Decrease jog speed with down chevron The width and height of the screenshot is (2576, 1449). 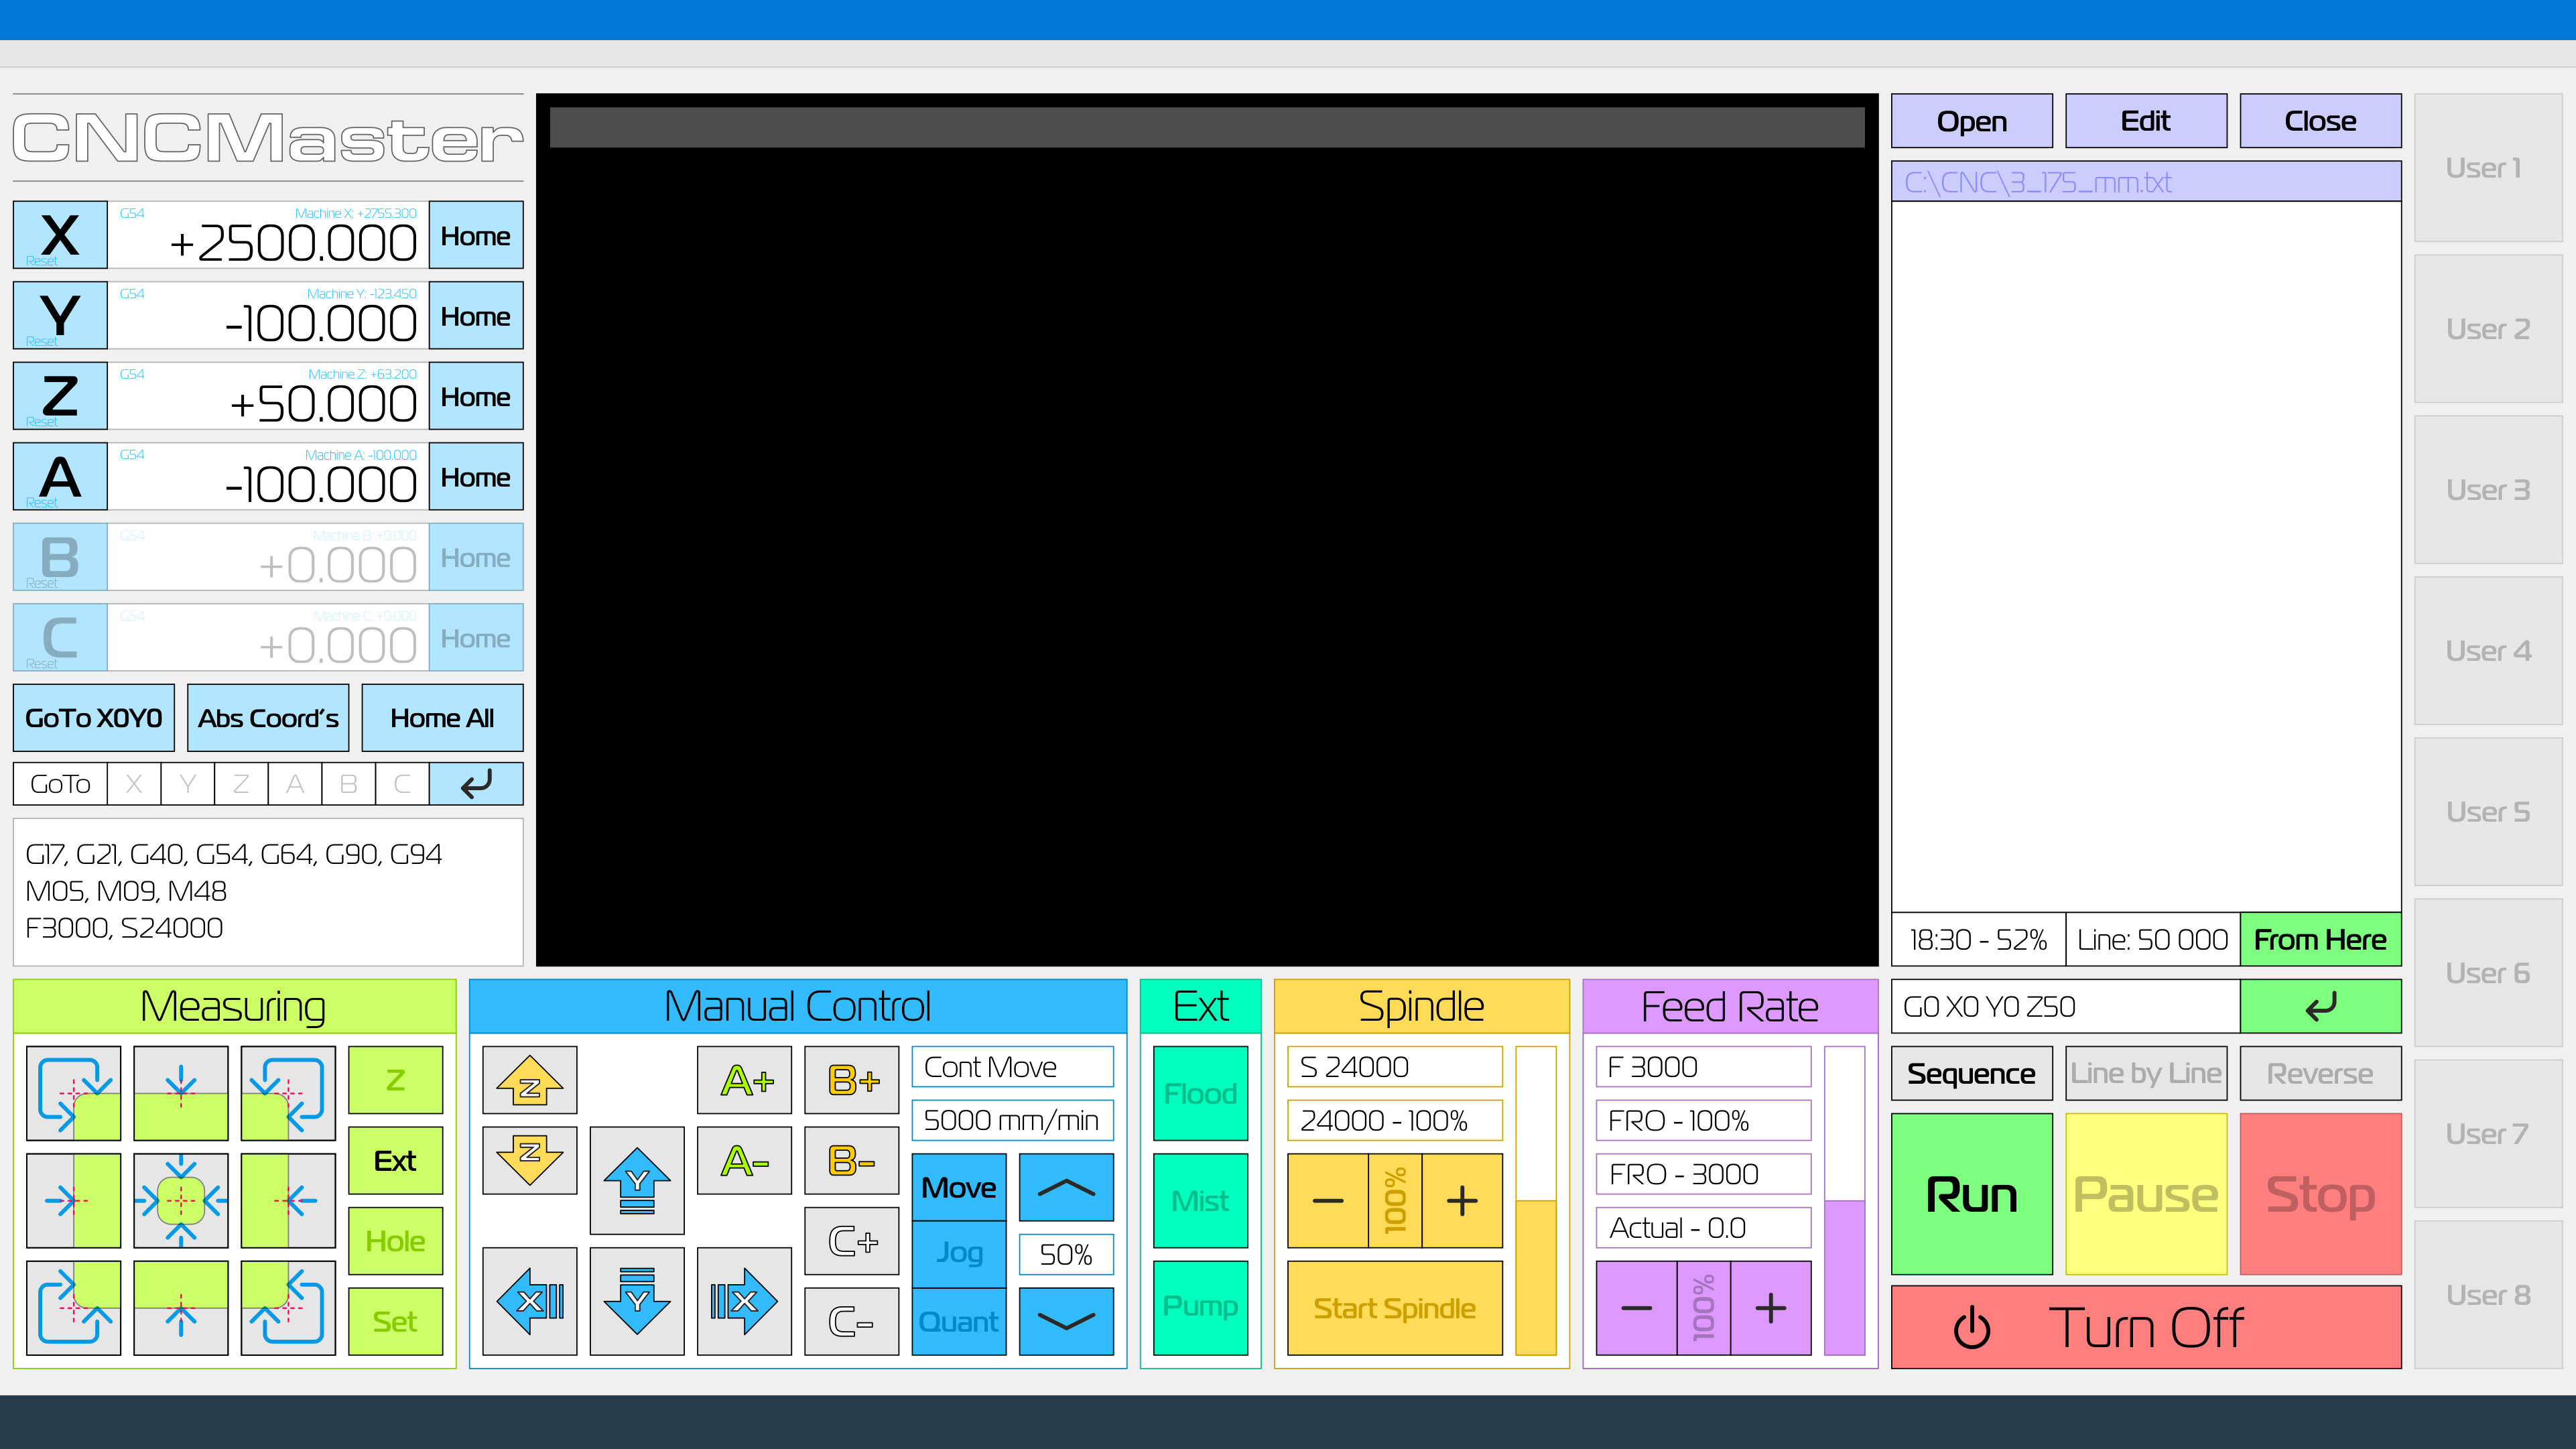point(1066,1321)
